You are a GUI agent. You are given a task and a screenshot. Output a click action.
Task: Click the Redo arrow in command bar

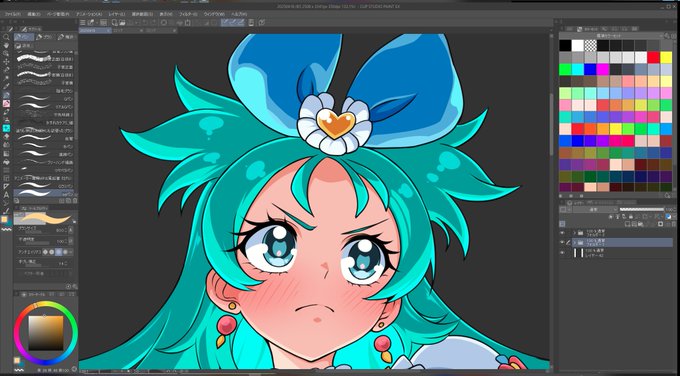click(154, 22)
